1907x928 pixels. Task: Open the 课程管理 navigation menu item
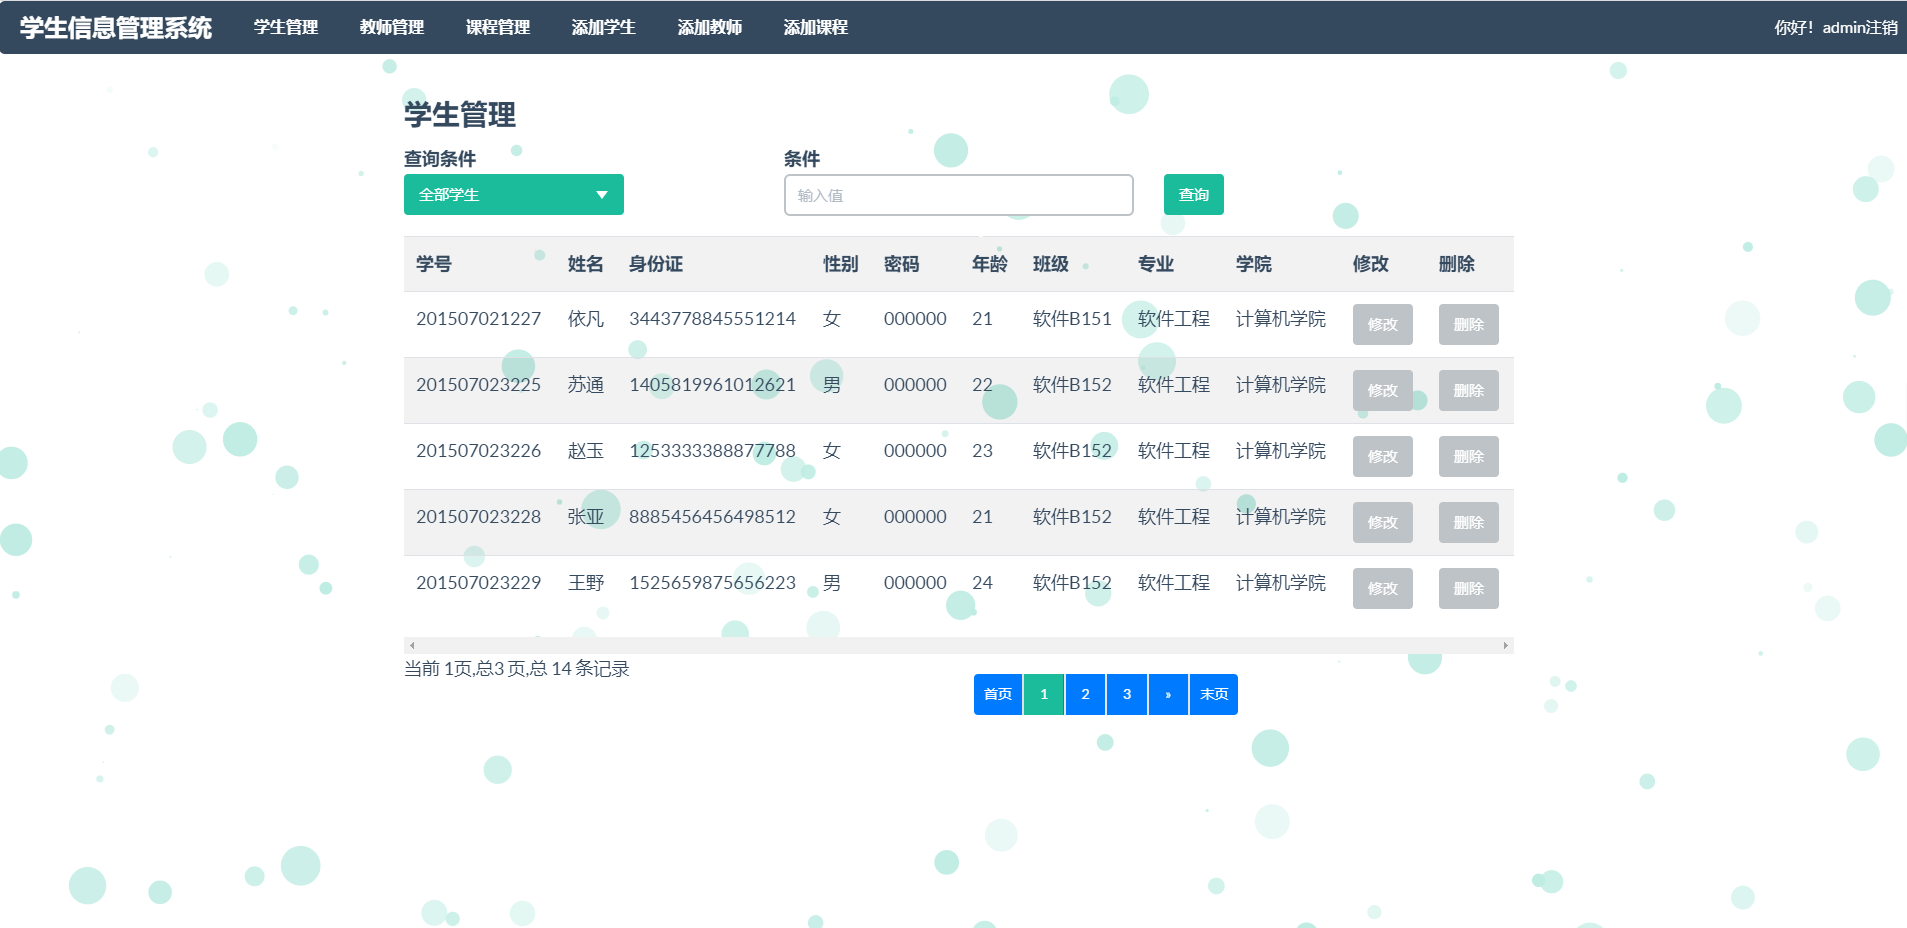498,27
